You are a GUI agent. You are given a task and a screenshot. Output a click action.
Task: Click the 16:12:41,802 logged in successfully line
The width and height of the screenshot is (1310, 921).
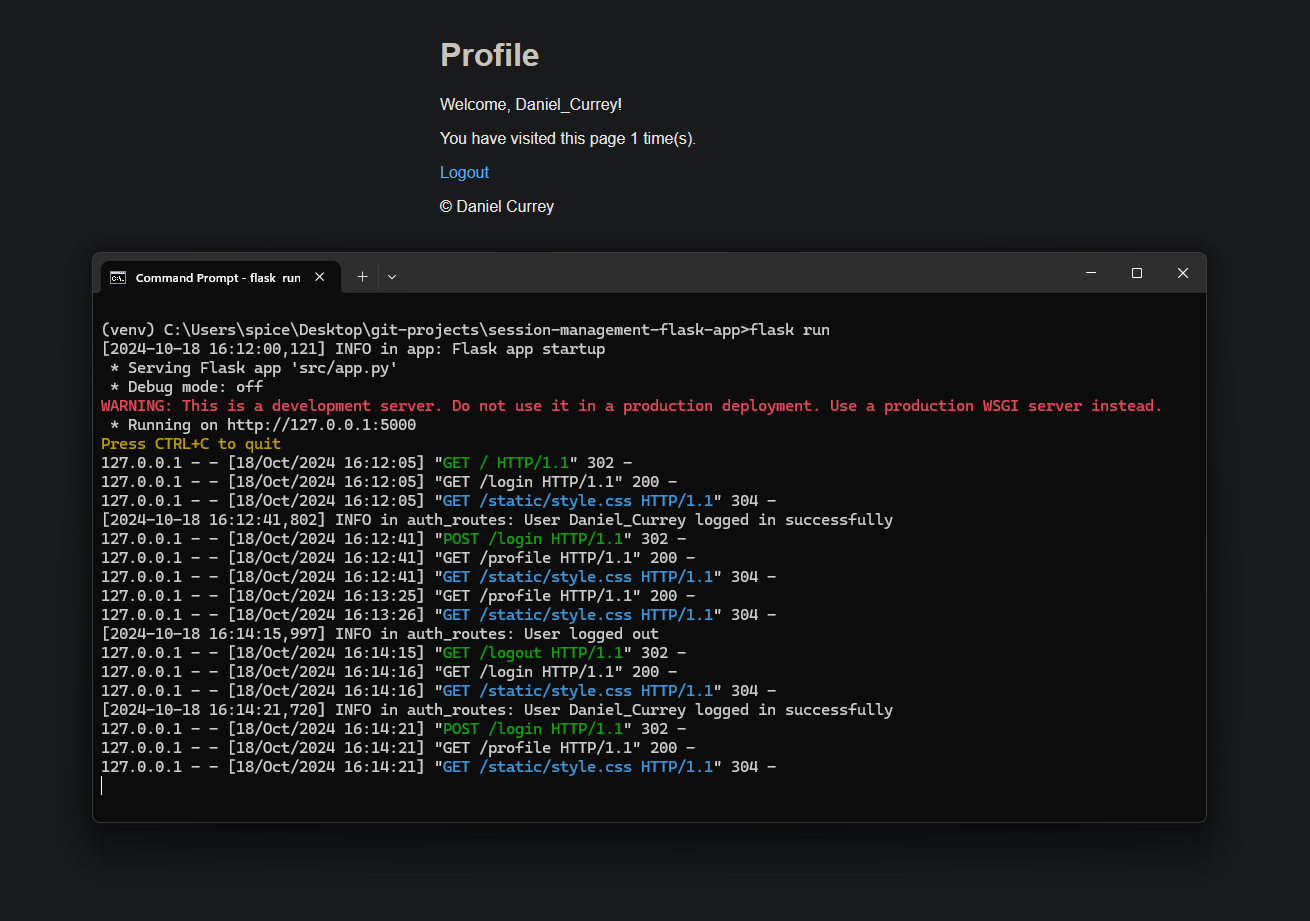[497, 520]
